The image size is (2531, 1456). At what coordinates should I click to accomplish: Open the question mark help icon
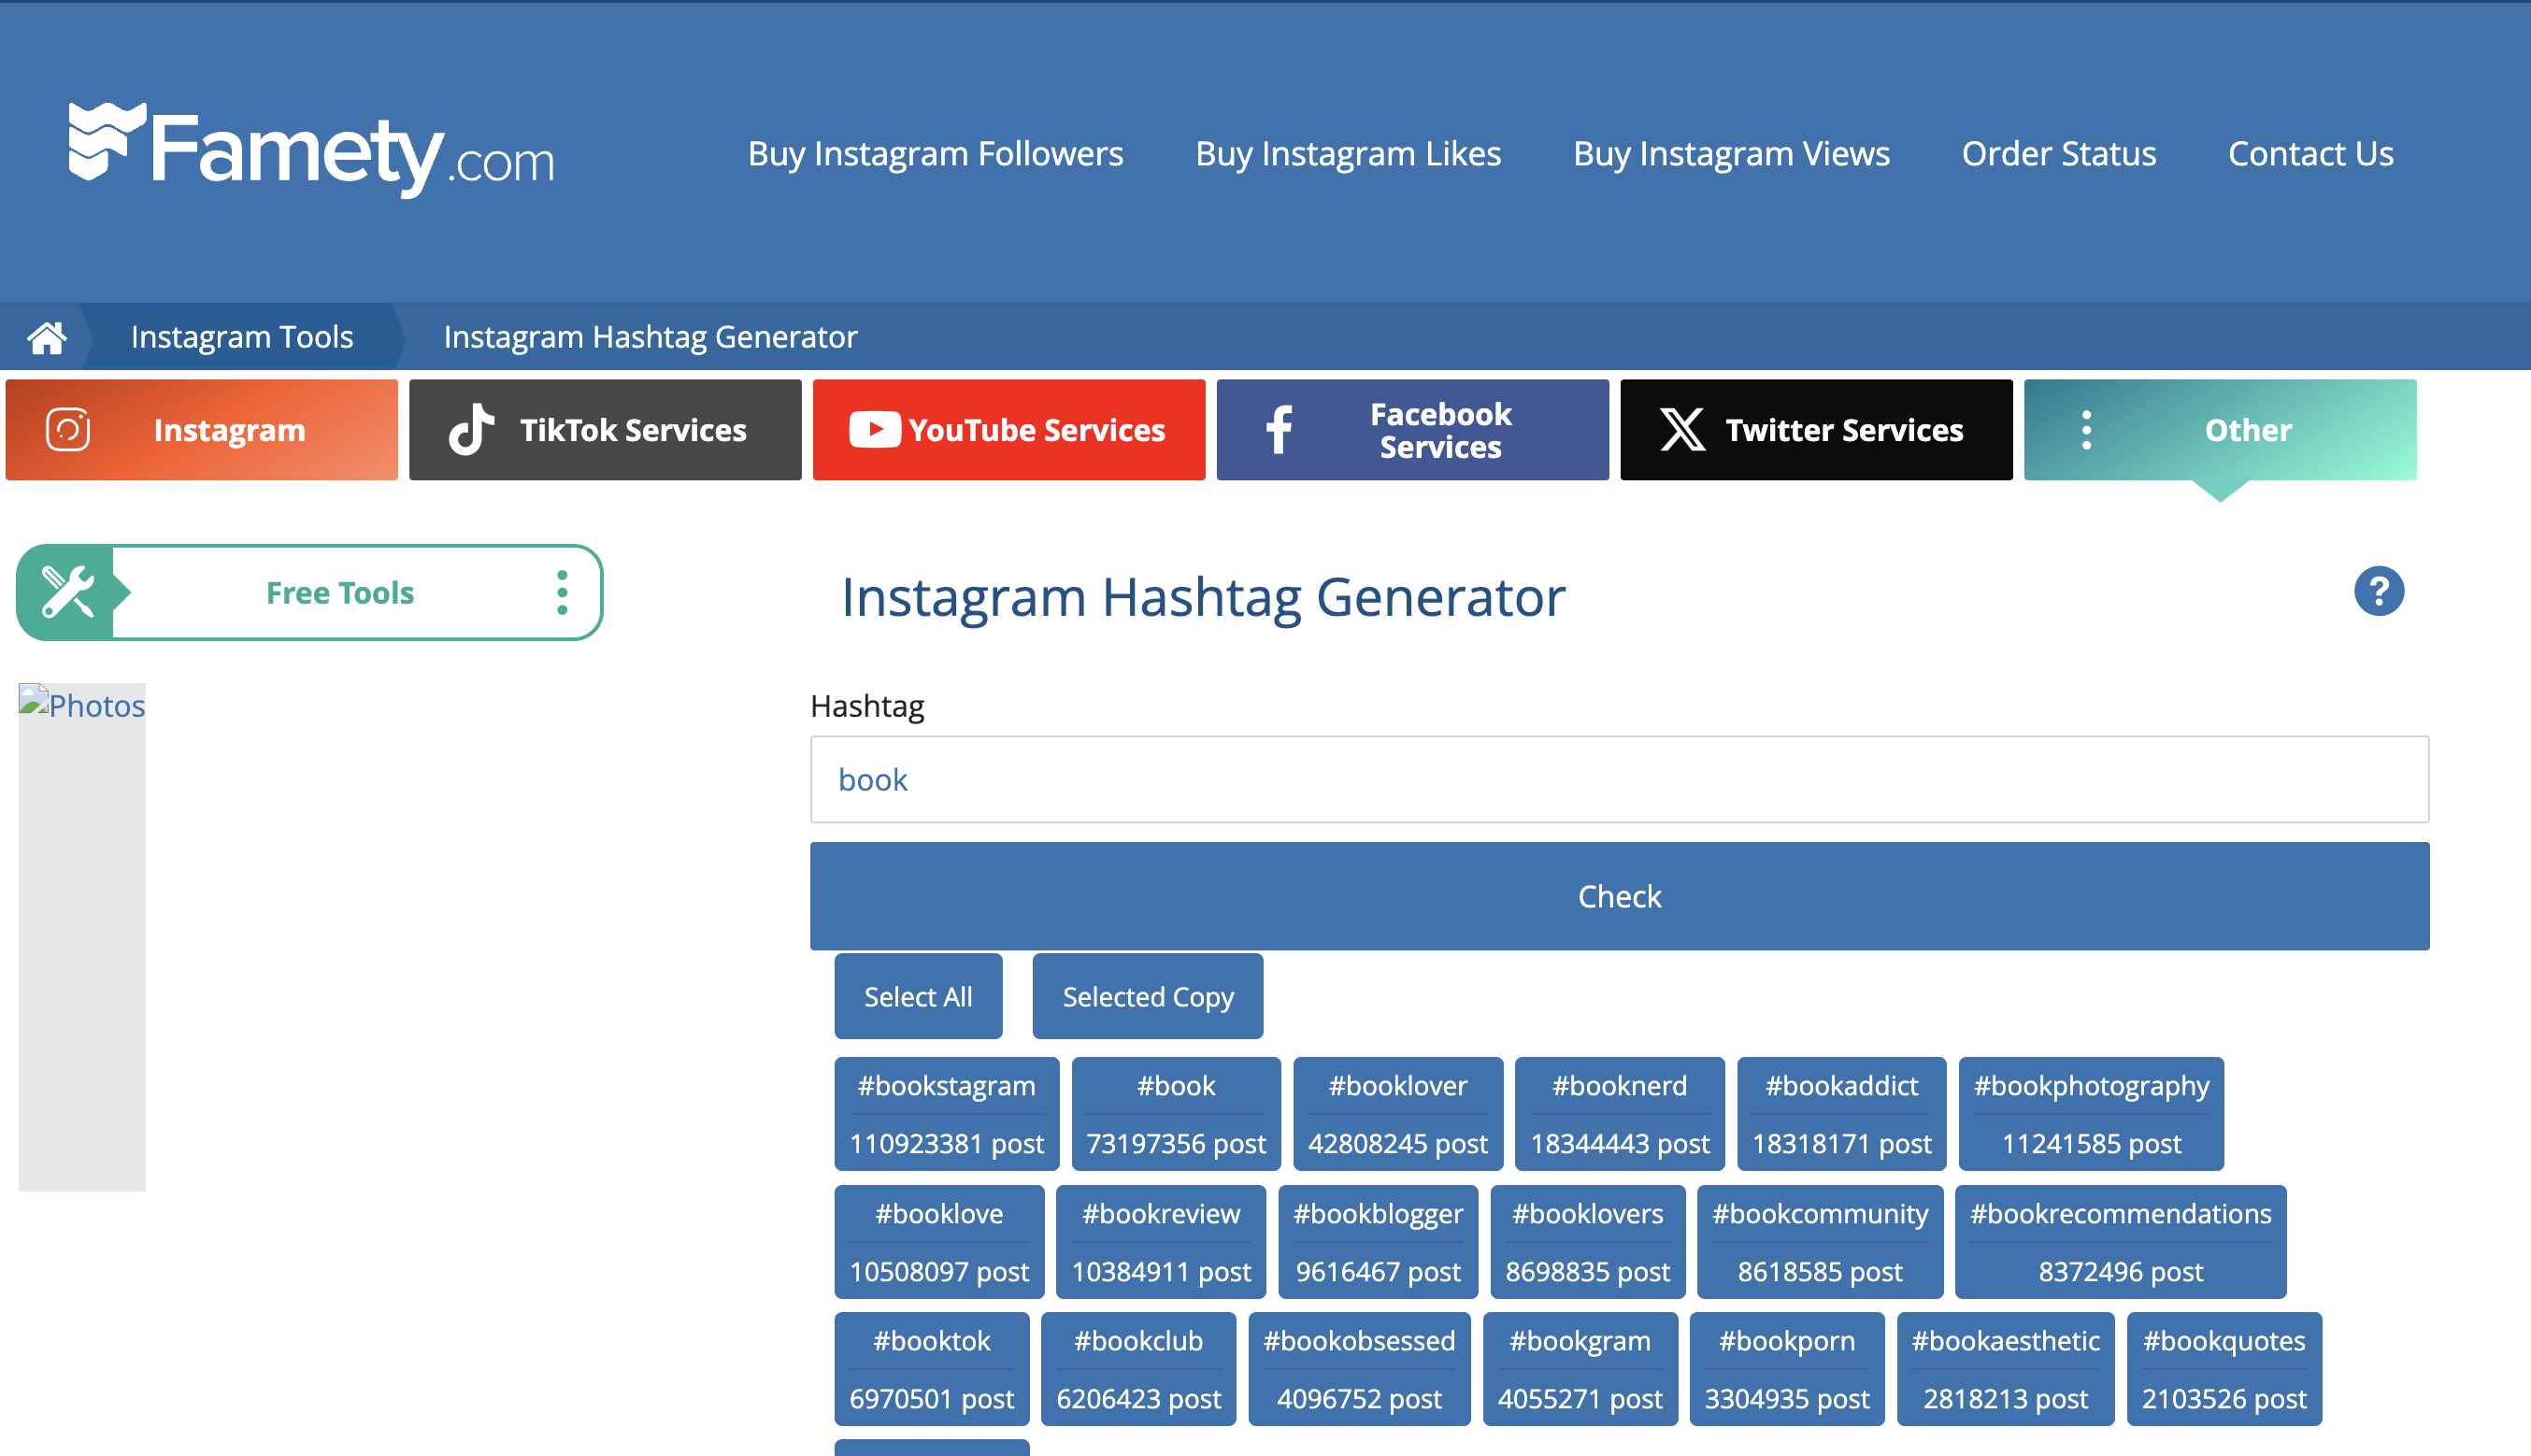coord(2378,591)
